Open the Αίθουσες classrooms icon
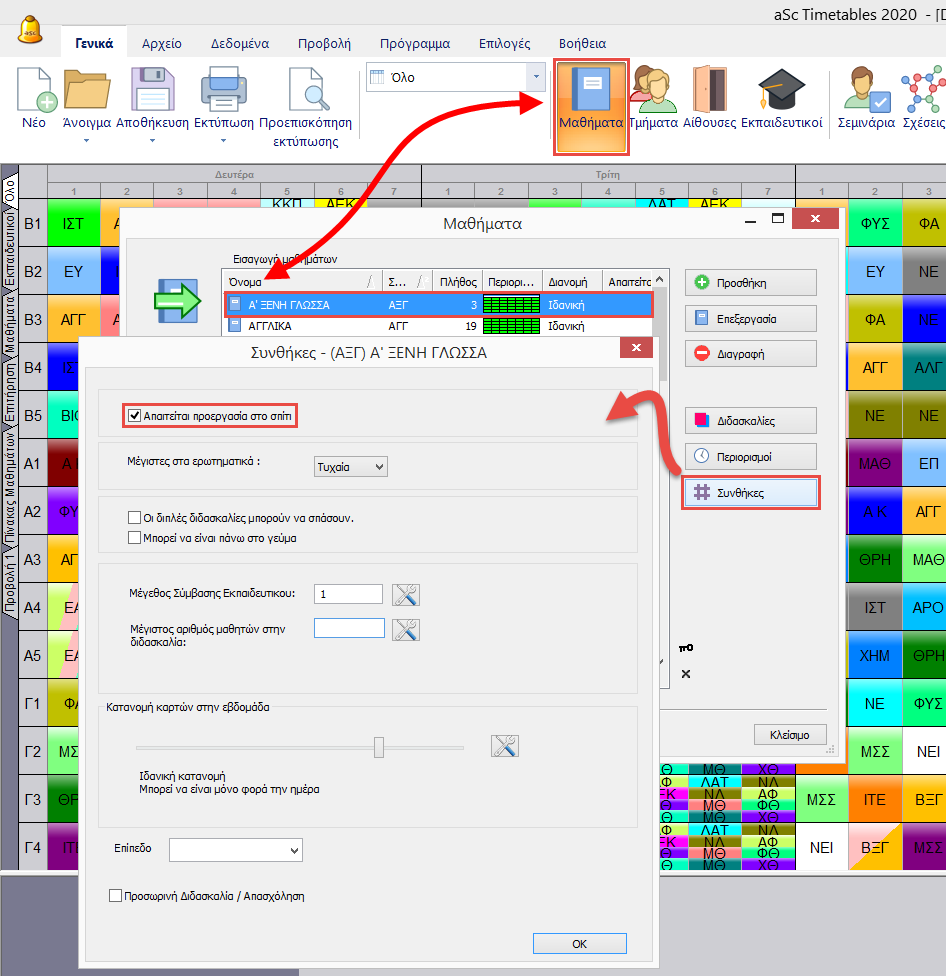The height and width of the screenshot is (976, 946). 709,92
